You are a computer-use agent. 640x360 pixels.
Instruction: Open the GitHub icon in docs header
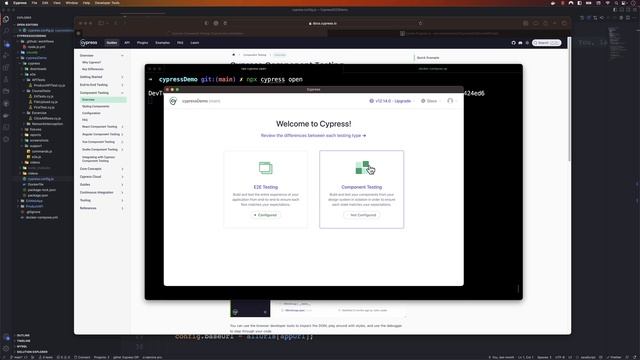(513, 43)
